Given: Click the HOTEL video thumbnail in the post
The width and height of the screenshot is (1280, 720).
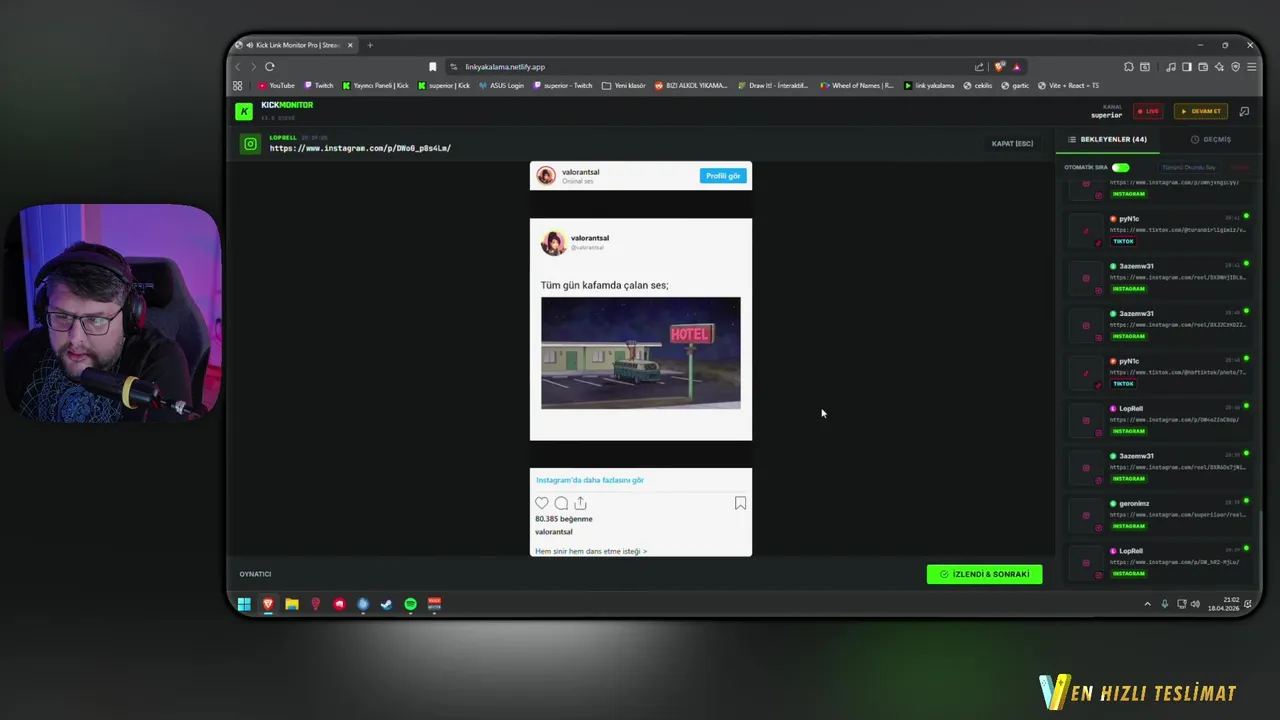Looking at the screenshot, I should point(641,353).
